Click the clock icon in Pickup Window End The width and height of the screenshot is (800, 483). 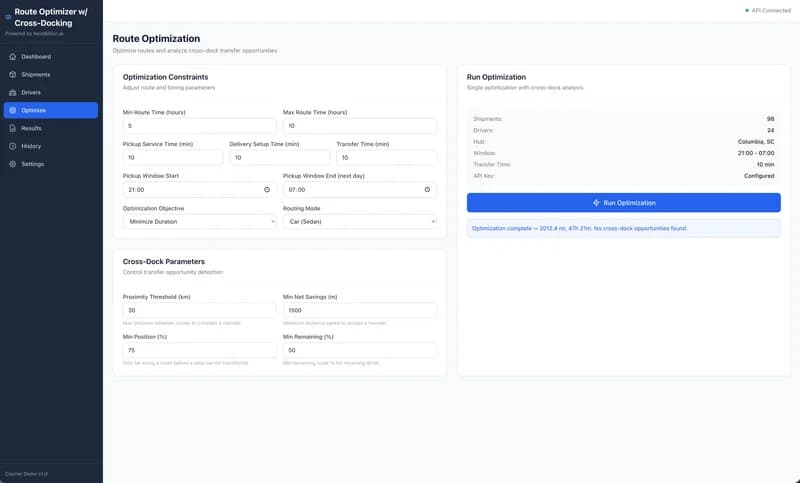click(427, 189)
